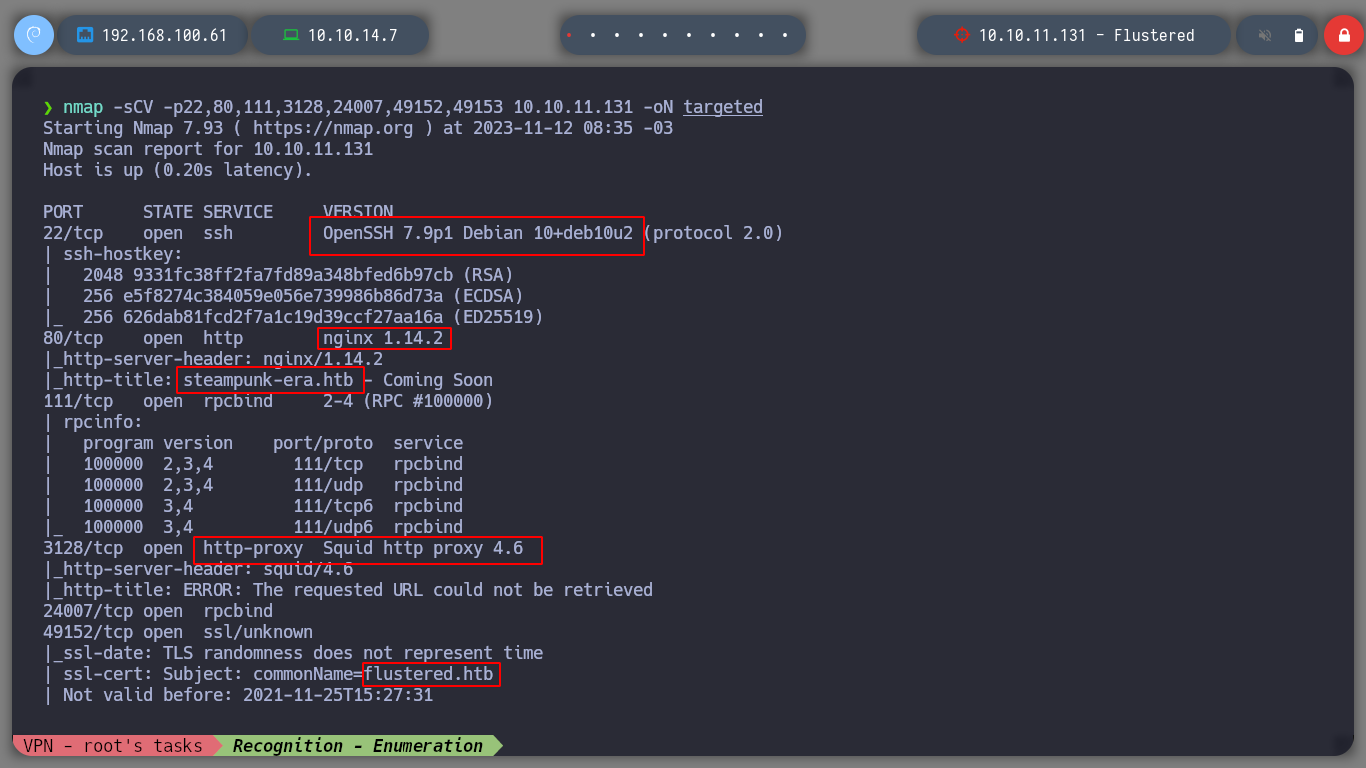The image size is (1366, 768).
Task: Click the target label 10.10.11.131 - Flustered
Action: point(1087,35)
